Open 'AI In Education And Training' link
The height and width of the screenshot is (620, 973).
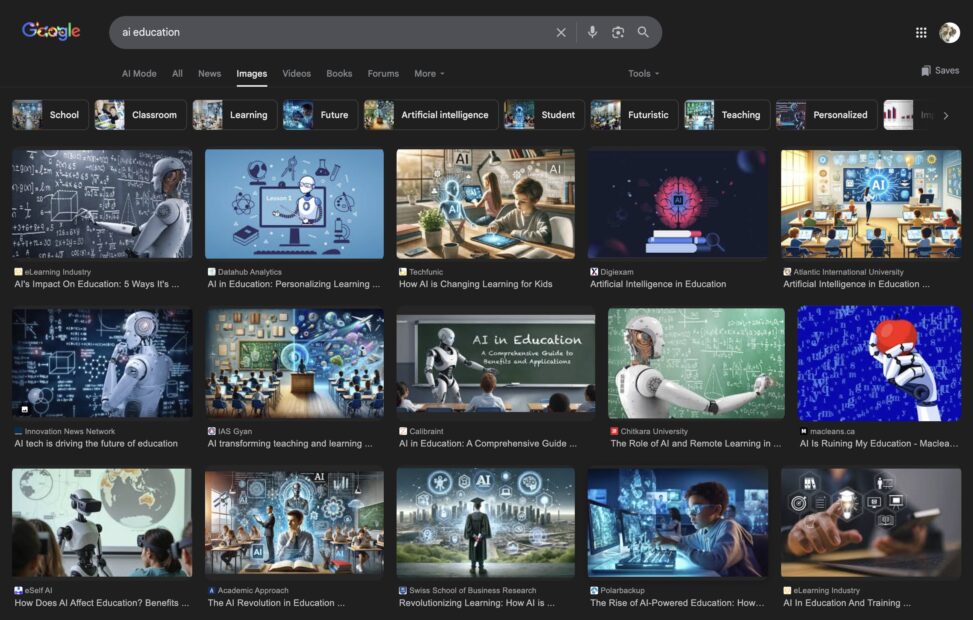coord(847,603)
